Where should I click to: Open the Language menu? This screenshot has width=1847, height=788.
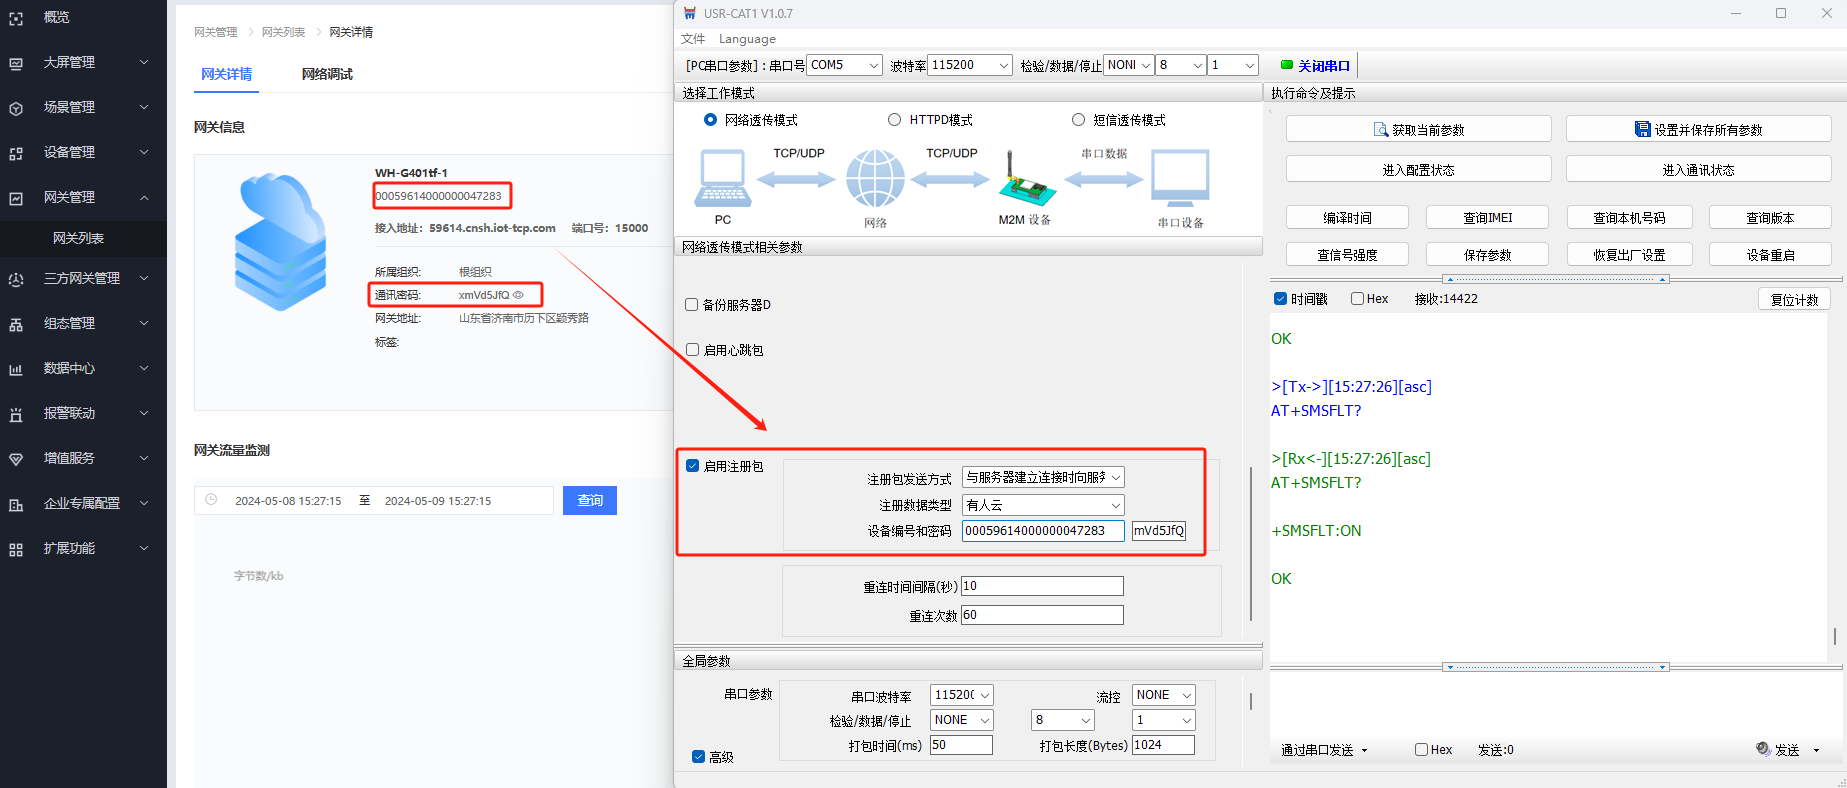[x=747, y=39]
